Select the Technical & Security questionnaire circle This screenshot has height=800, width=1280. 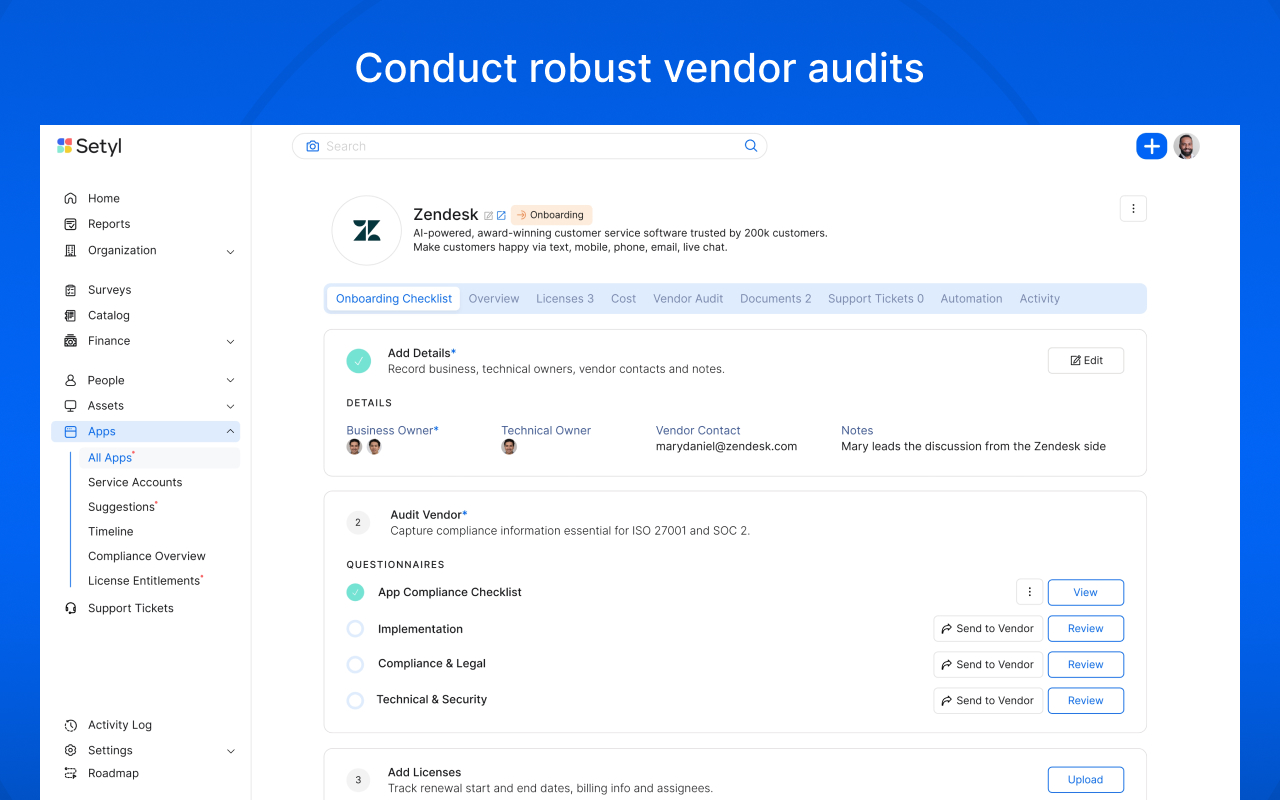point(355,700)
